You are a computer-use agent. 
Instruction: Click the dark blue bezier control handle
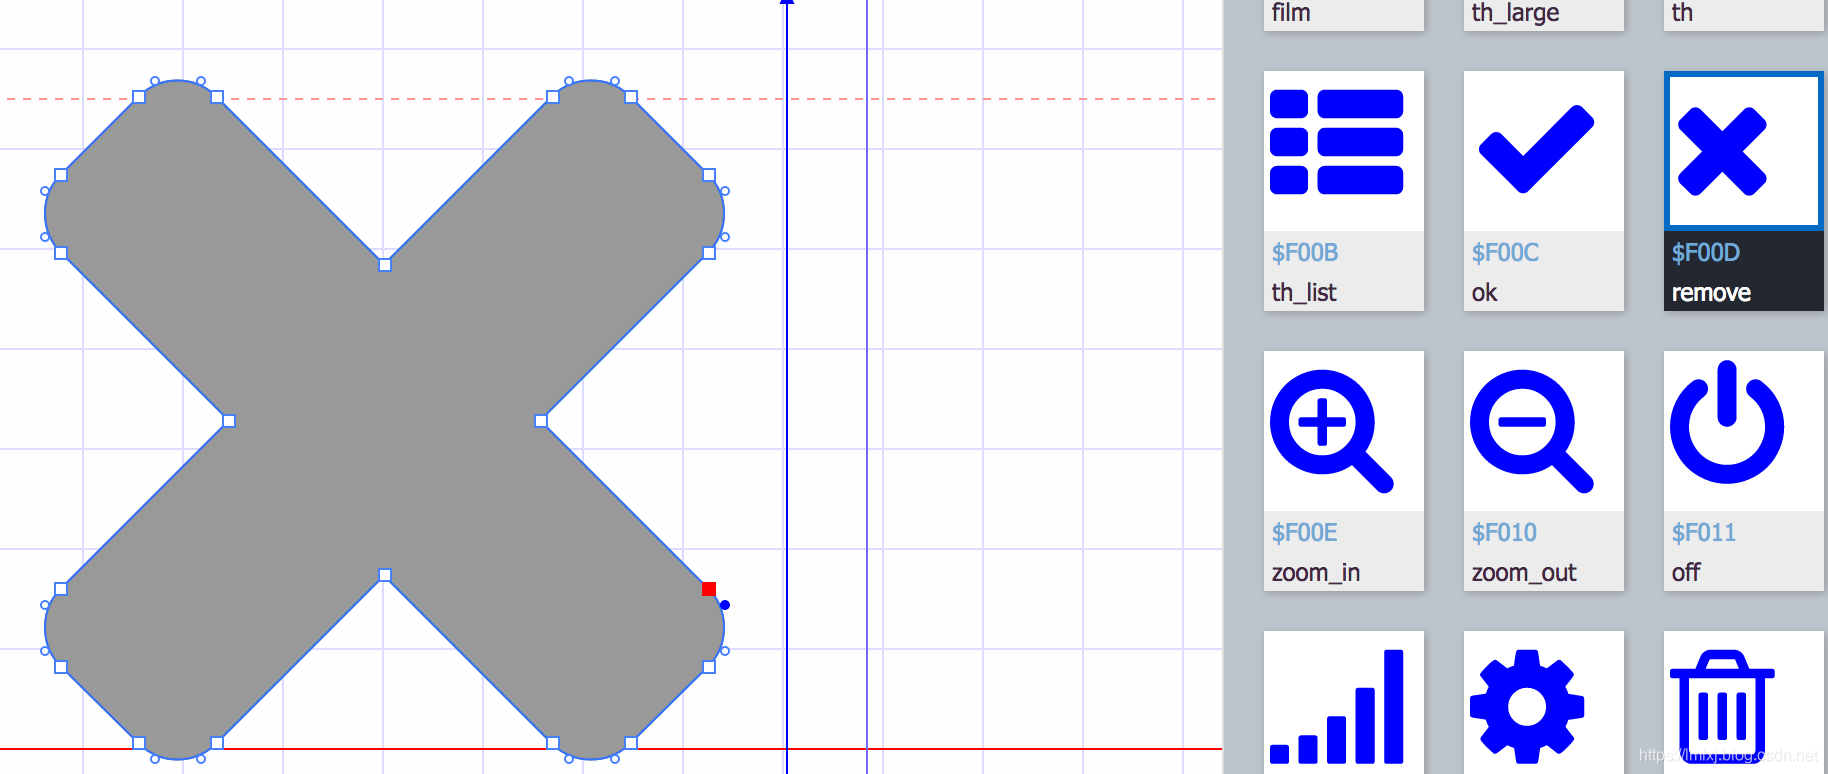[x=725, y=605]
